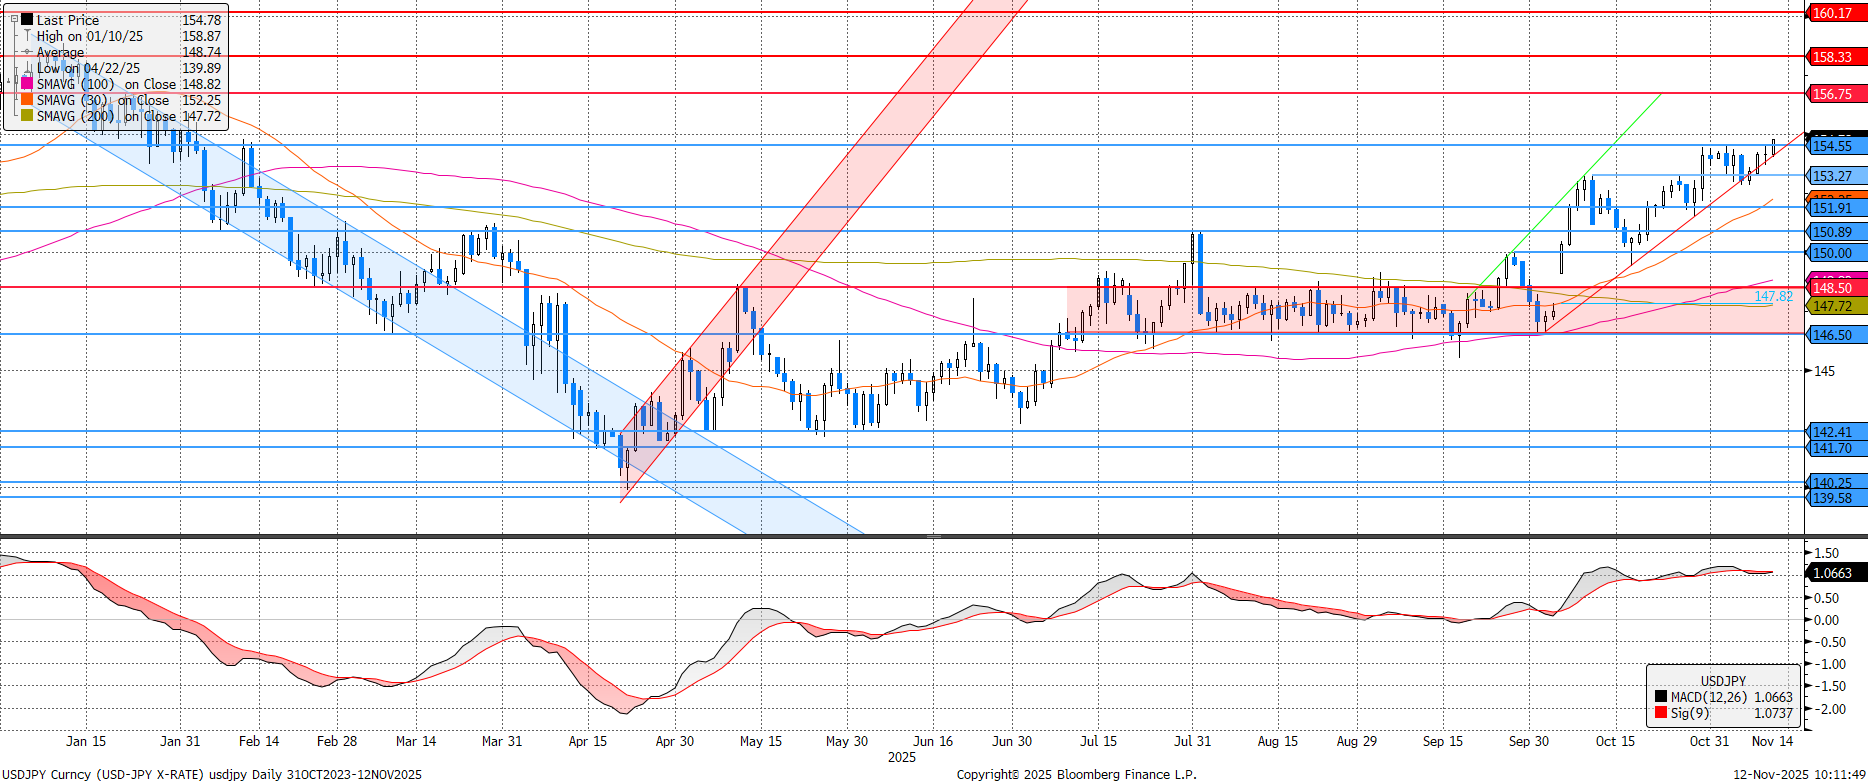
Task: Click the magenta SMAVG (100) swatch
Action: (x=27, y=84)
